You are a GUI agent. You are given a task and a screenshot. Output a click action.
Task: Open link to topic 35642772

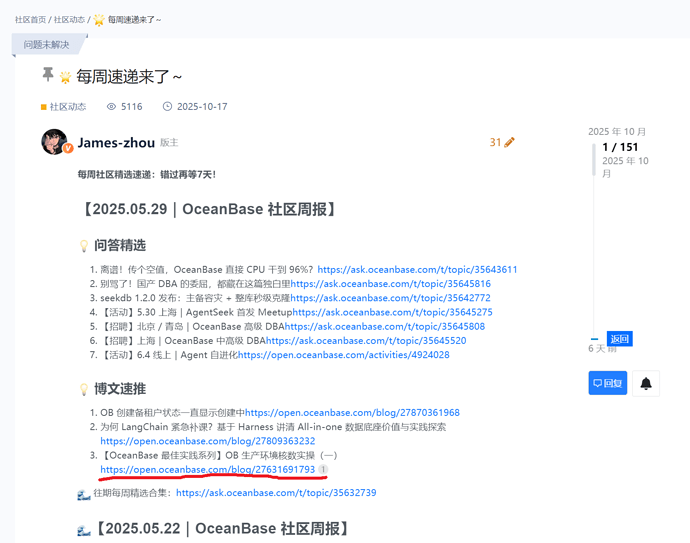tap(390, 298)
